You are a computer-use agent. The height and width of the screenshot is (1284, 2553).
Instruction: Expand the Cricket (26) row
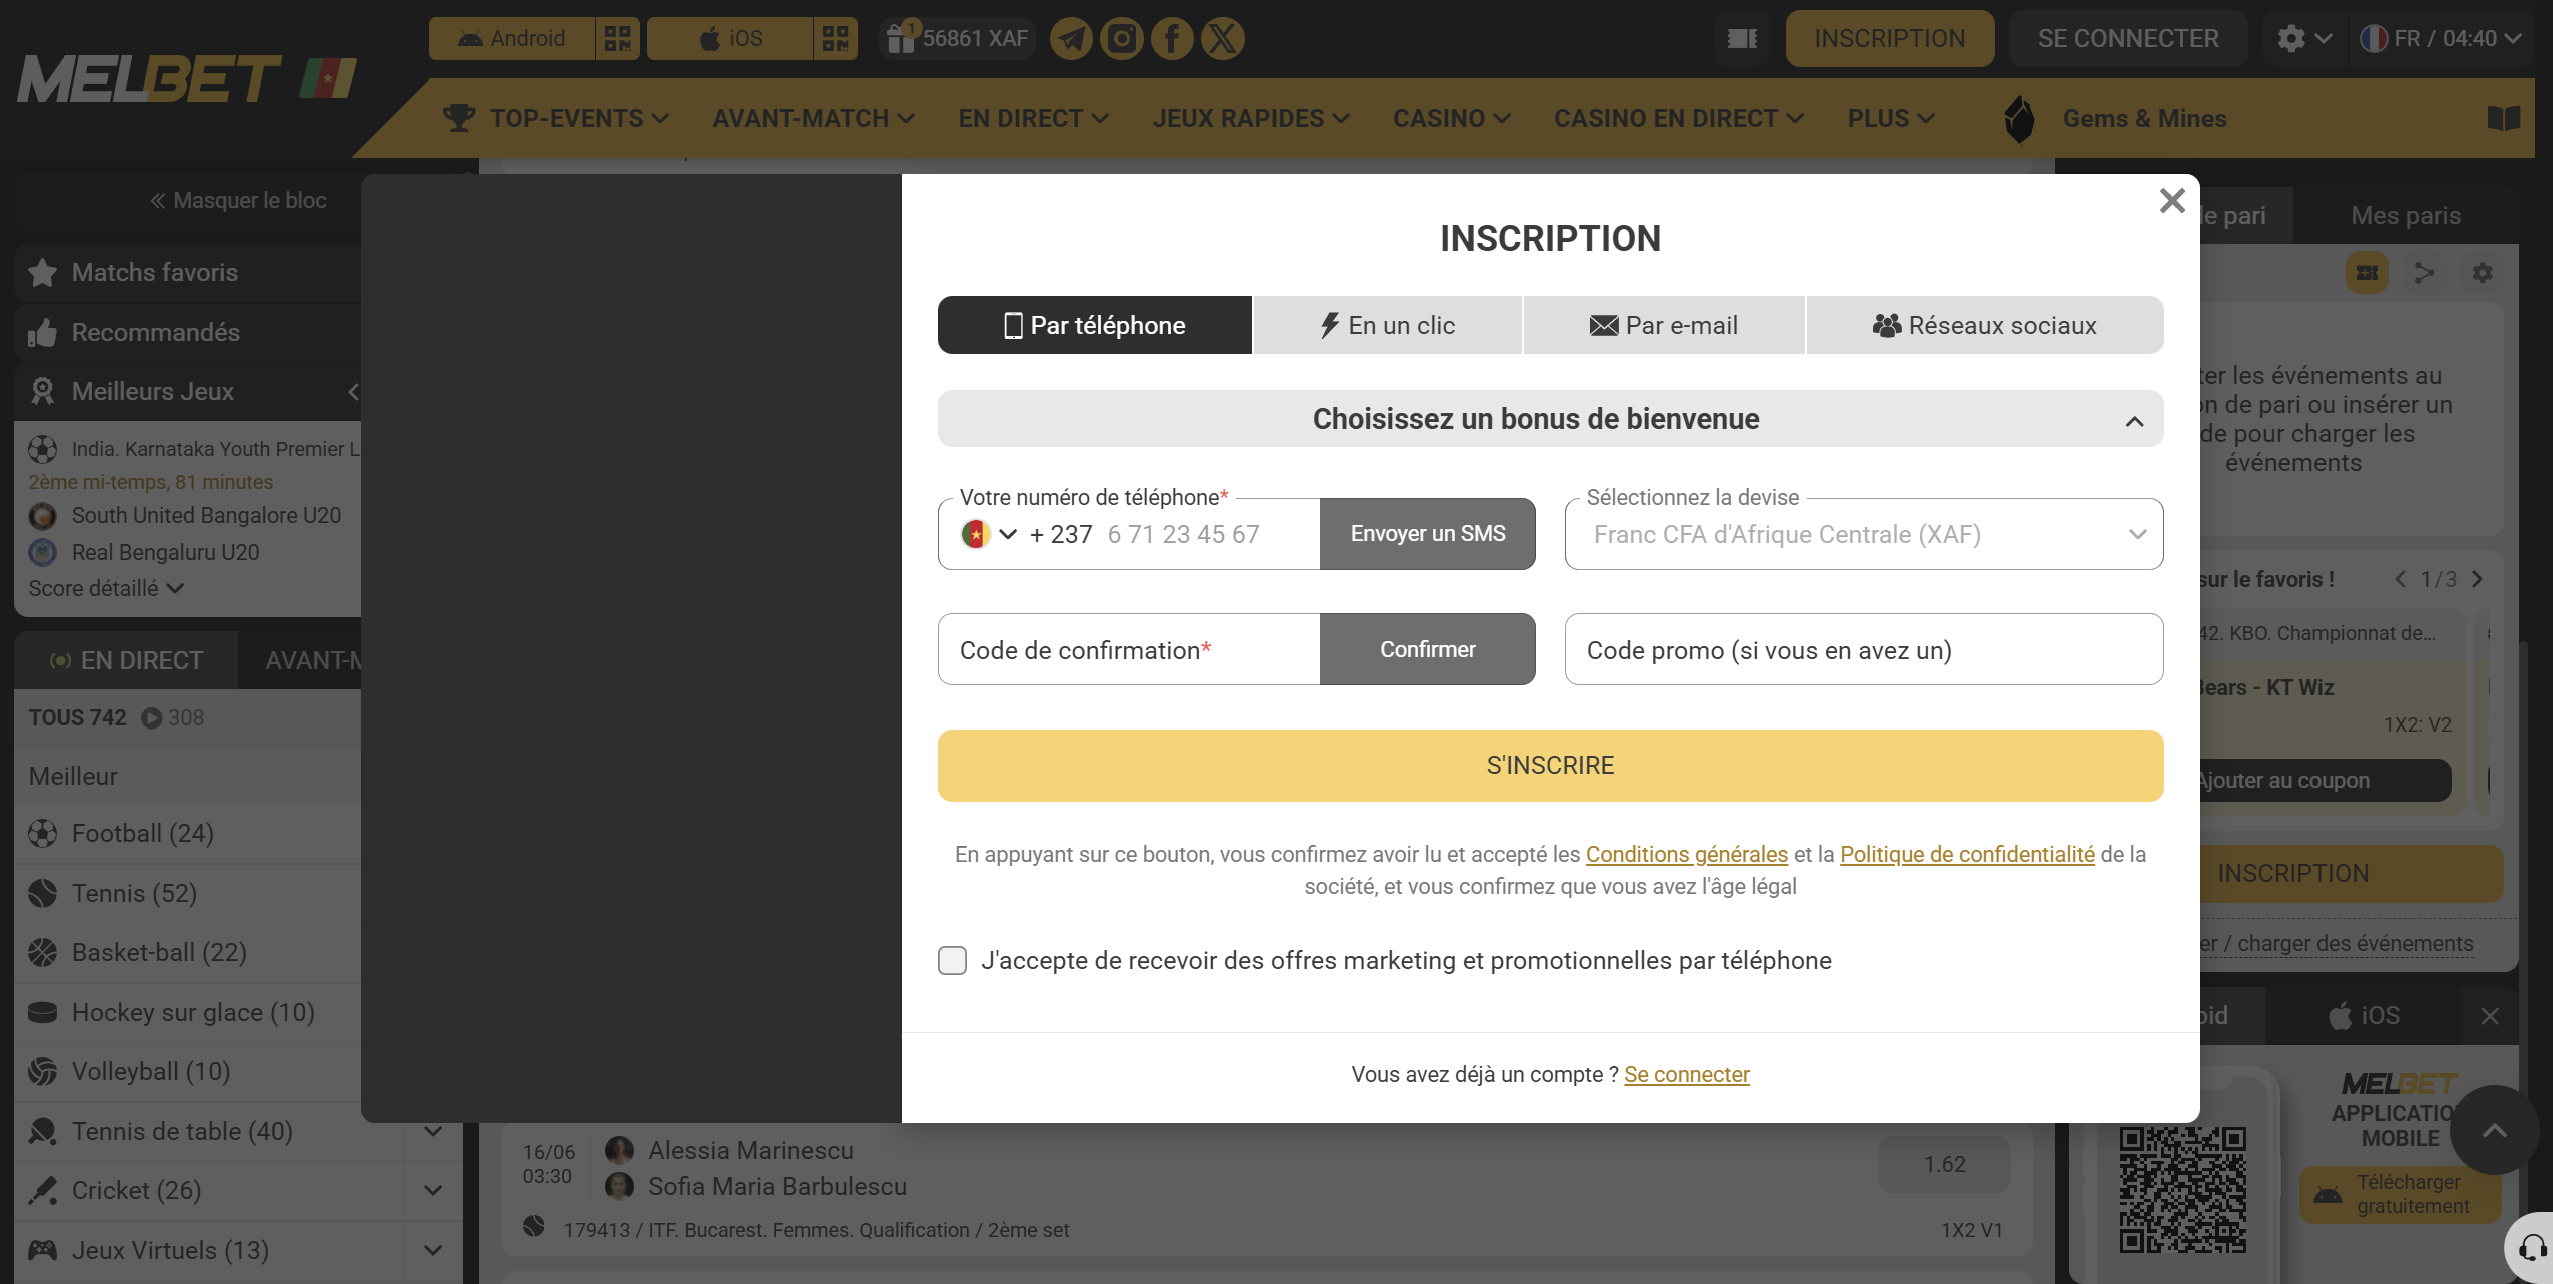(433, 1191)
